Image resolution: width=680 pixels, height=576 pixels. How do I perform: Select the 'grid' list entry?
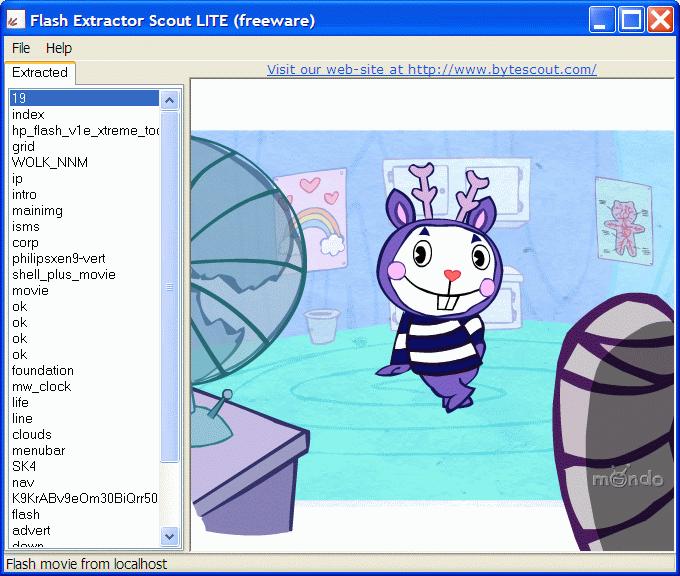tap(84, 147)
